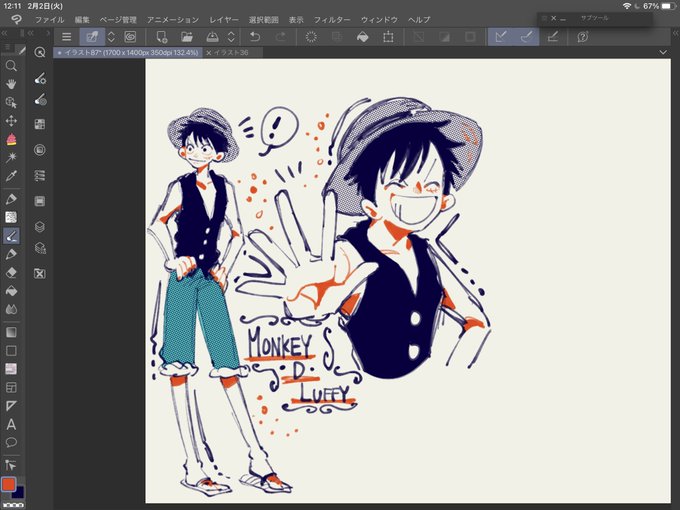This screenshot has height=510, width=680.
Task: Tap the battery indicator in status bar
Action: point(668,6)
